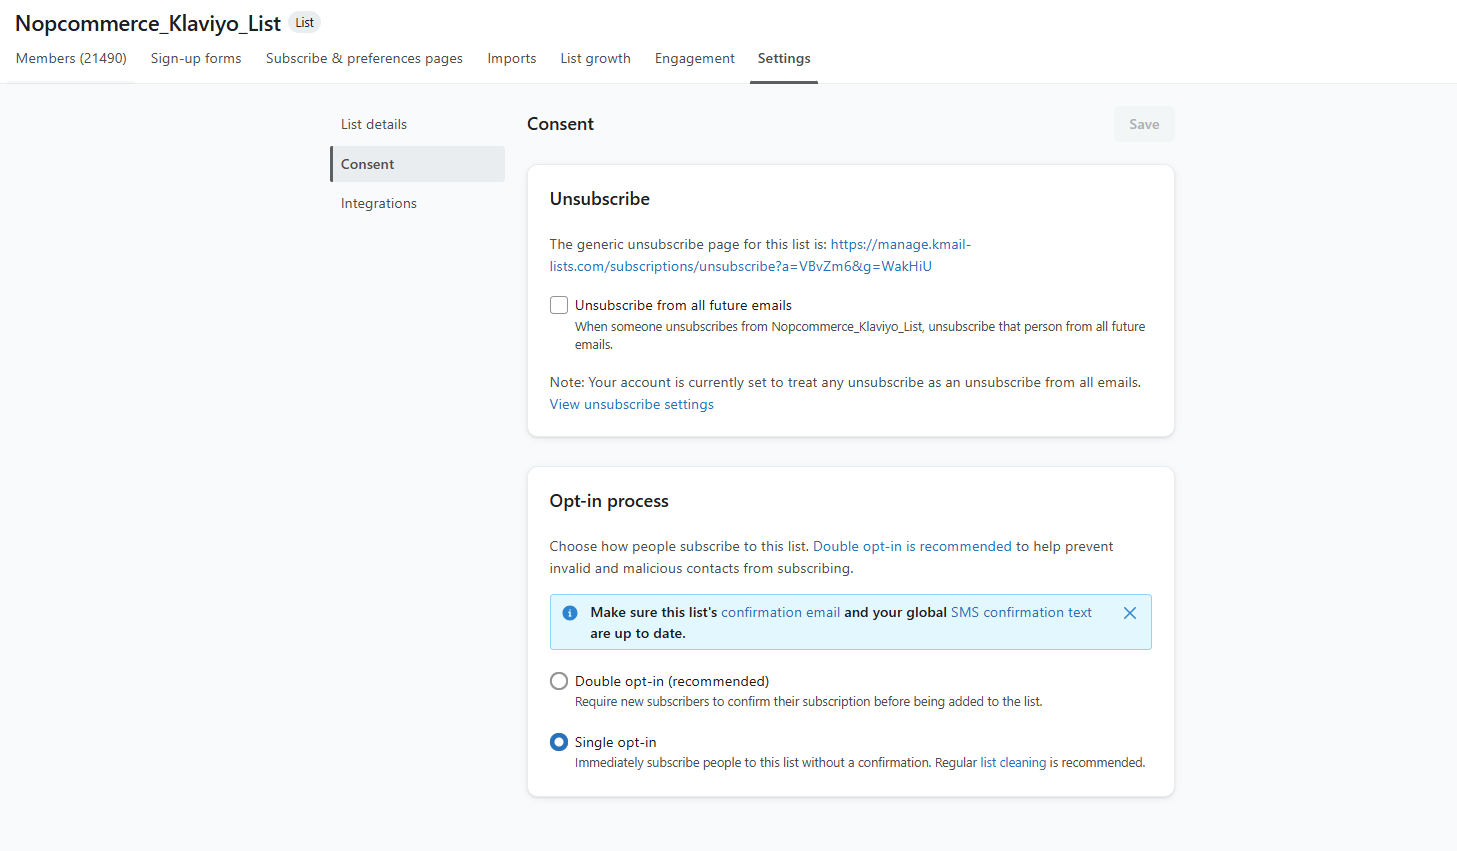Enable Unsubscribe from all future emails checkbox

(x=559, y=305)
